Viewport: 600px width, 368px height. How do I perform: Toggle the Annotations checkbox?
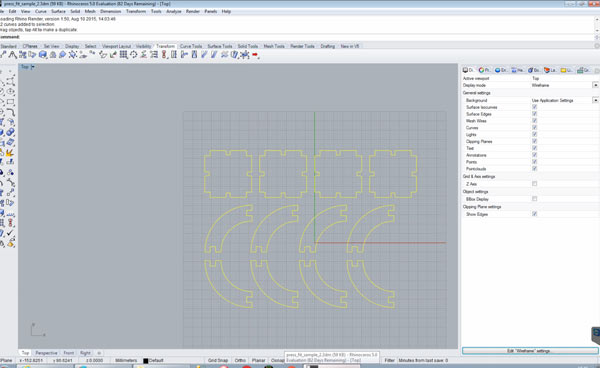point(535,155)
